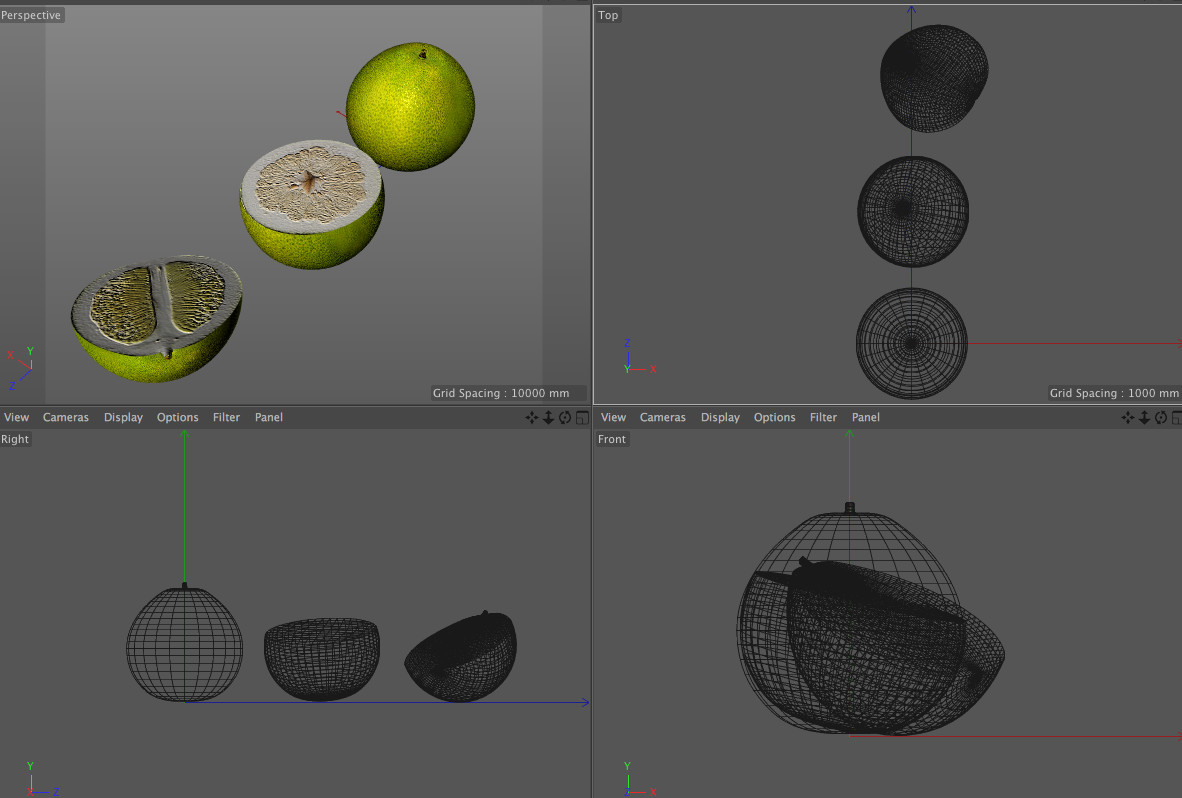The height and width of the screenshot is (798, 1182).
Task: Click the rotate icon in Right viewport header
Action: [565, 417]
